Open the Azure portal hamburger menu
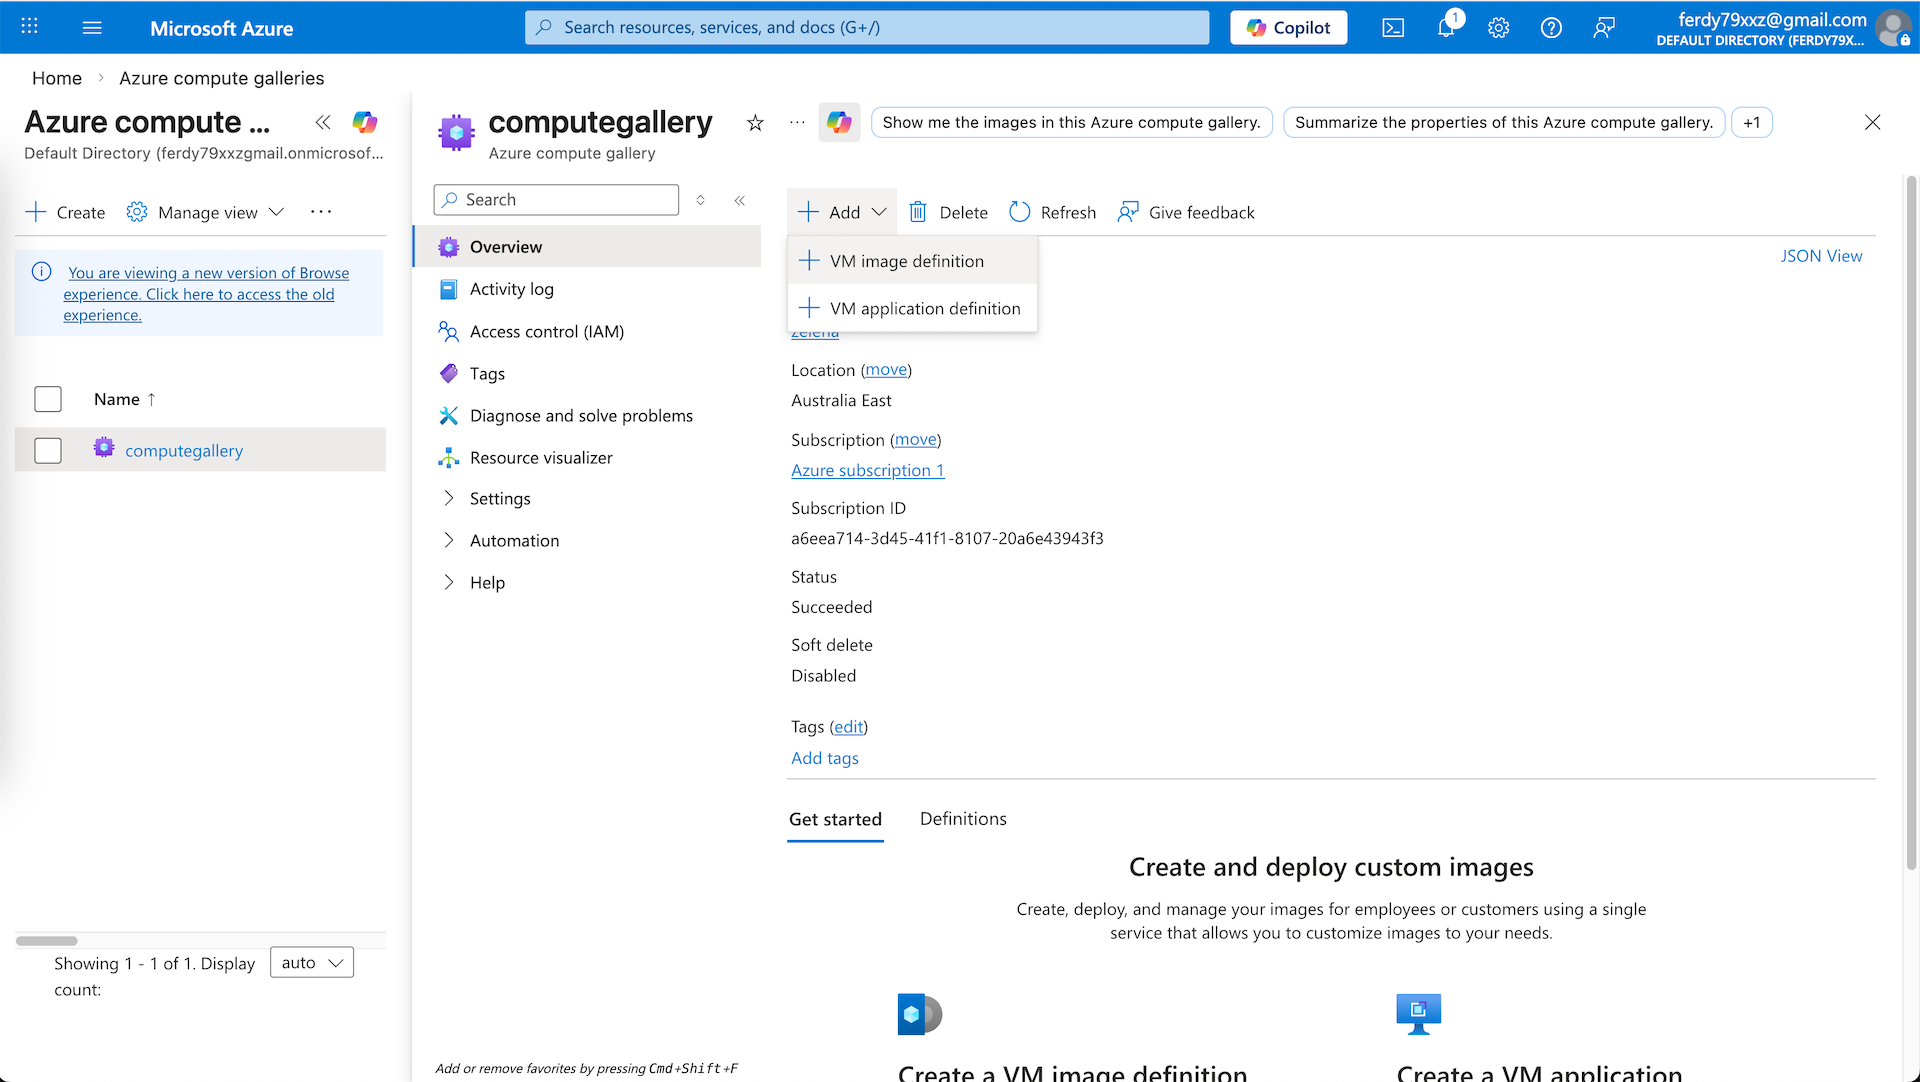 tap(92, 28)
